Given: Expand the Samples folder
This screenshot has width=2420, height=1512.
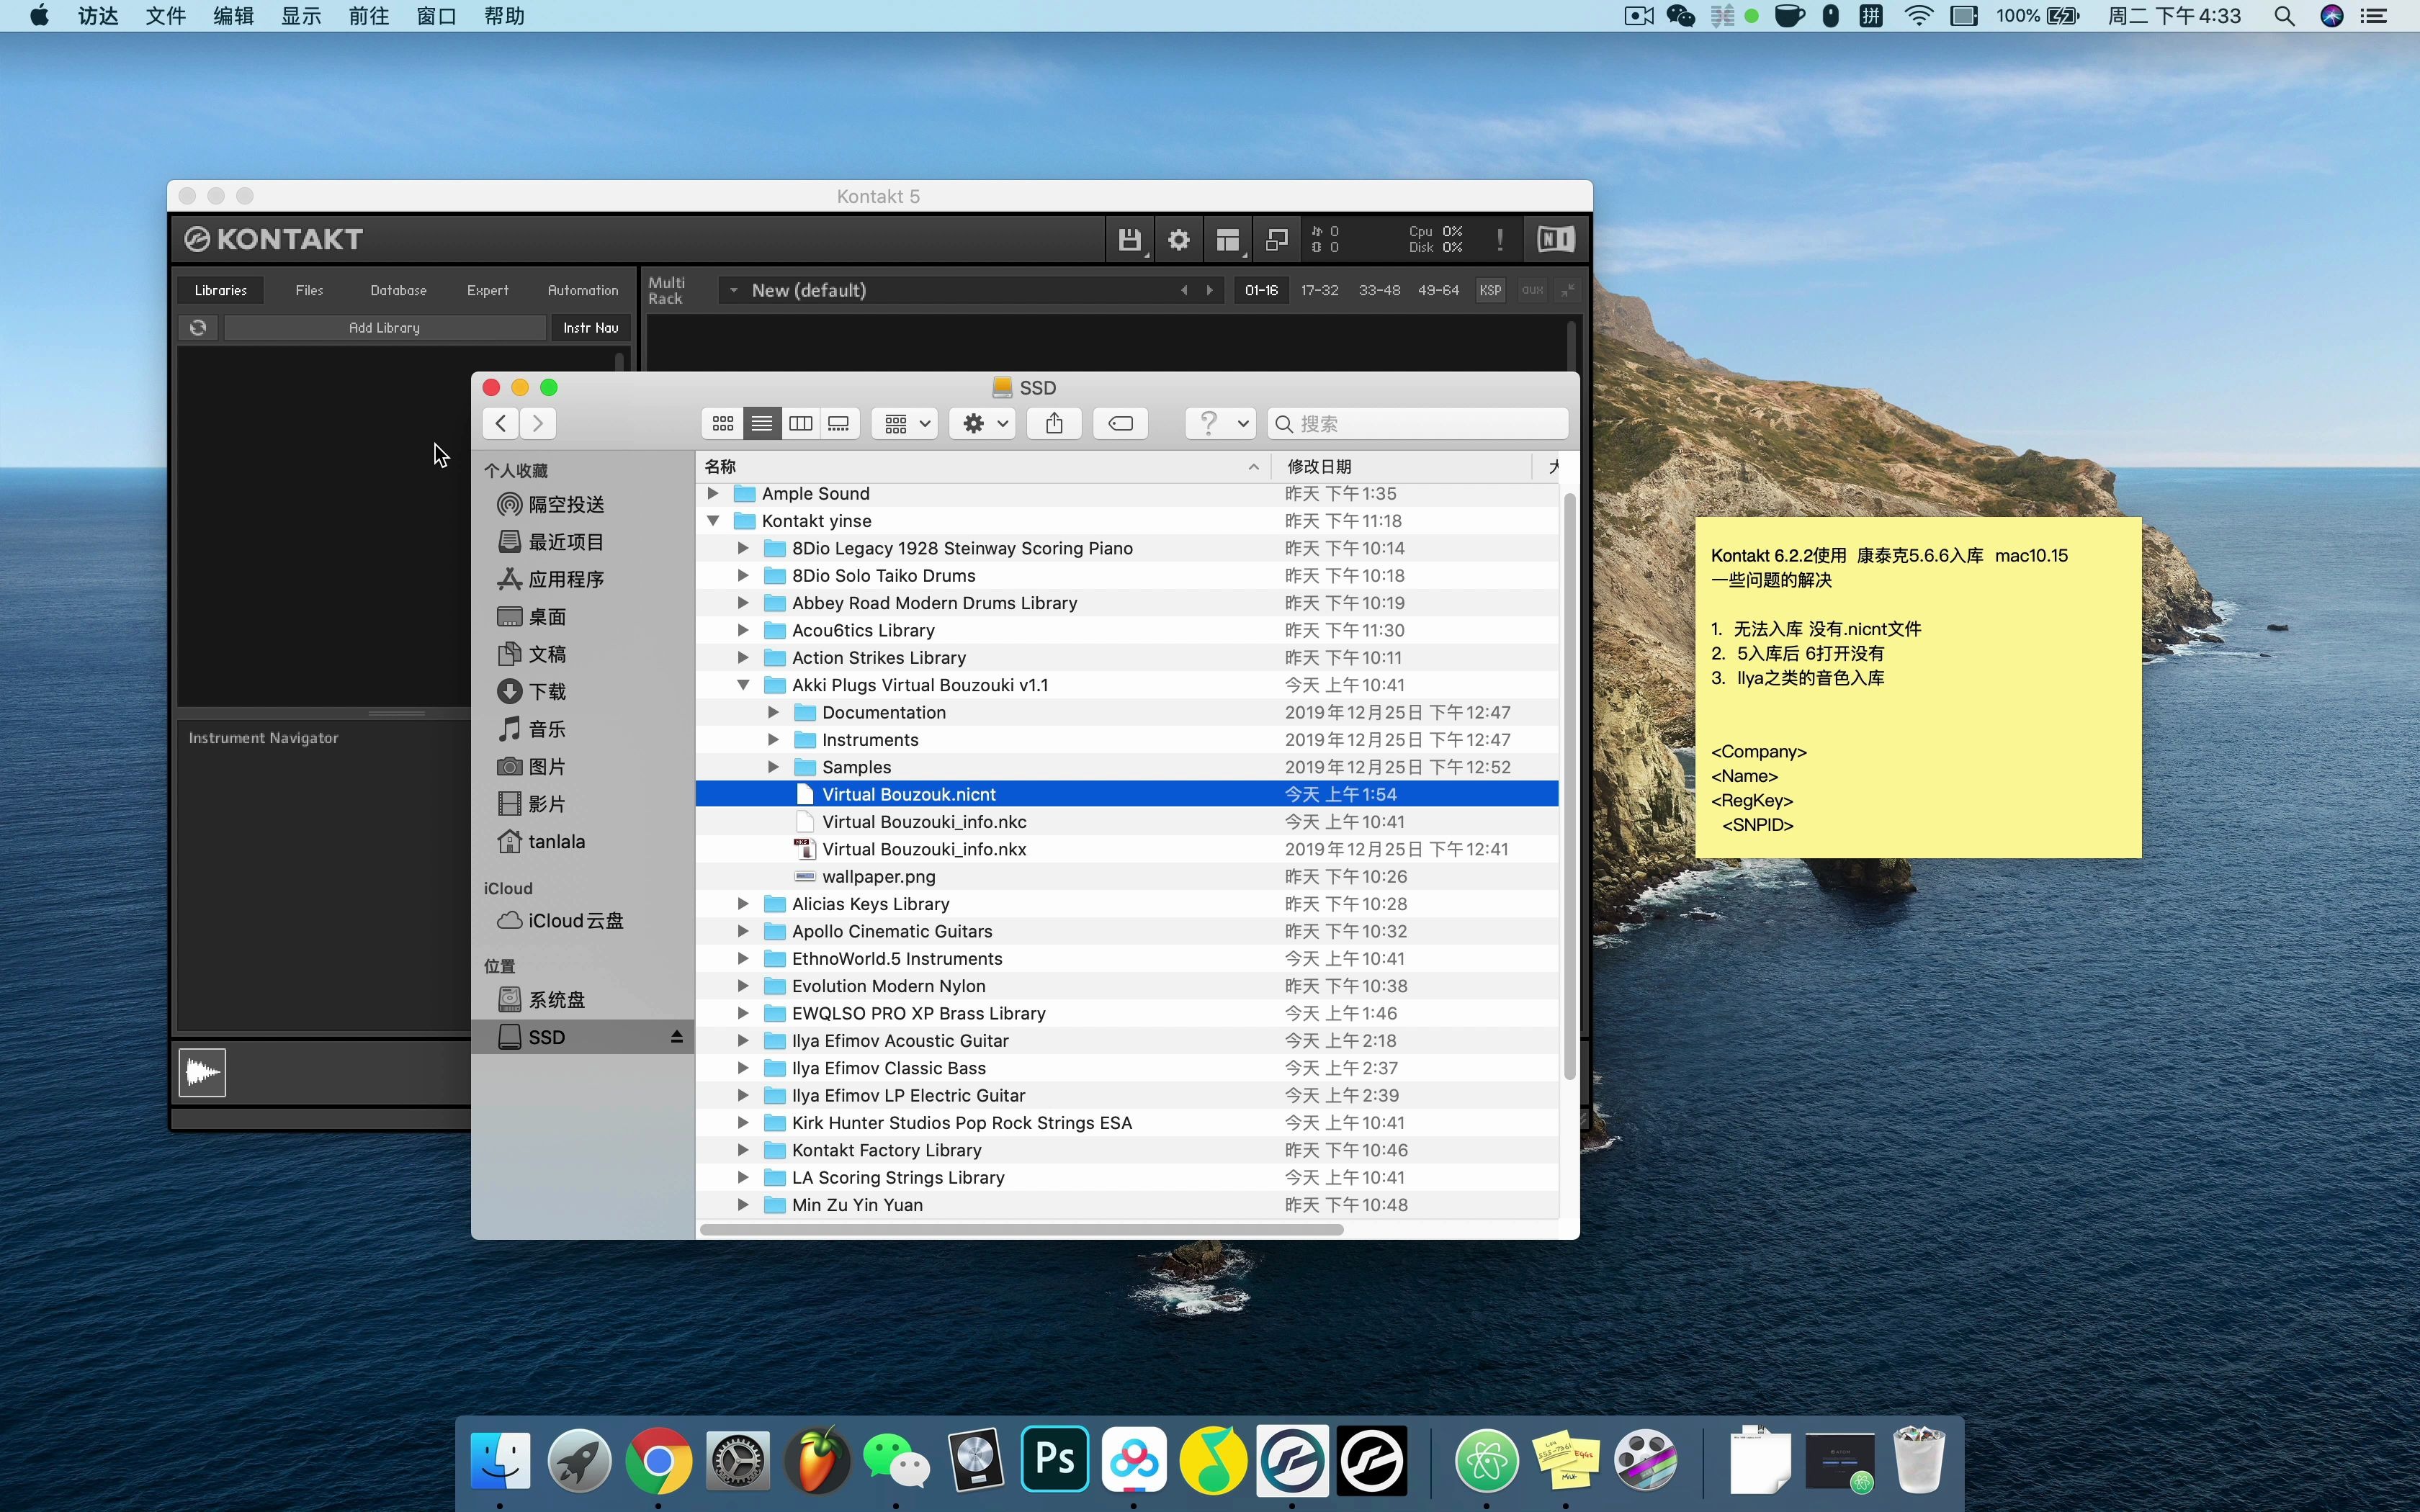Looking at the screenshot, I should [773, 767].
